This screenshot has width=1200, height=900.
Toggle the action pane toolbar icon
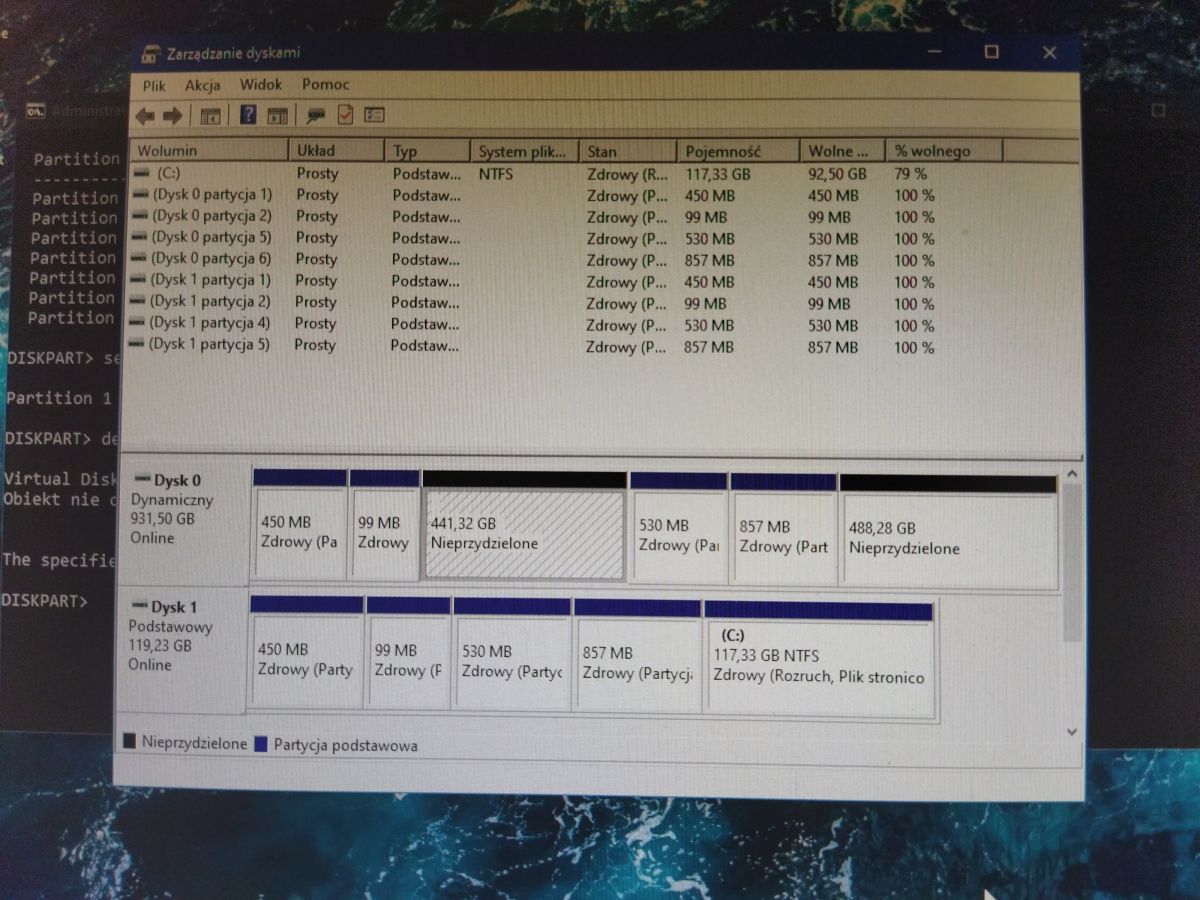pyautogui.click(x=277, y=115)
